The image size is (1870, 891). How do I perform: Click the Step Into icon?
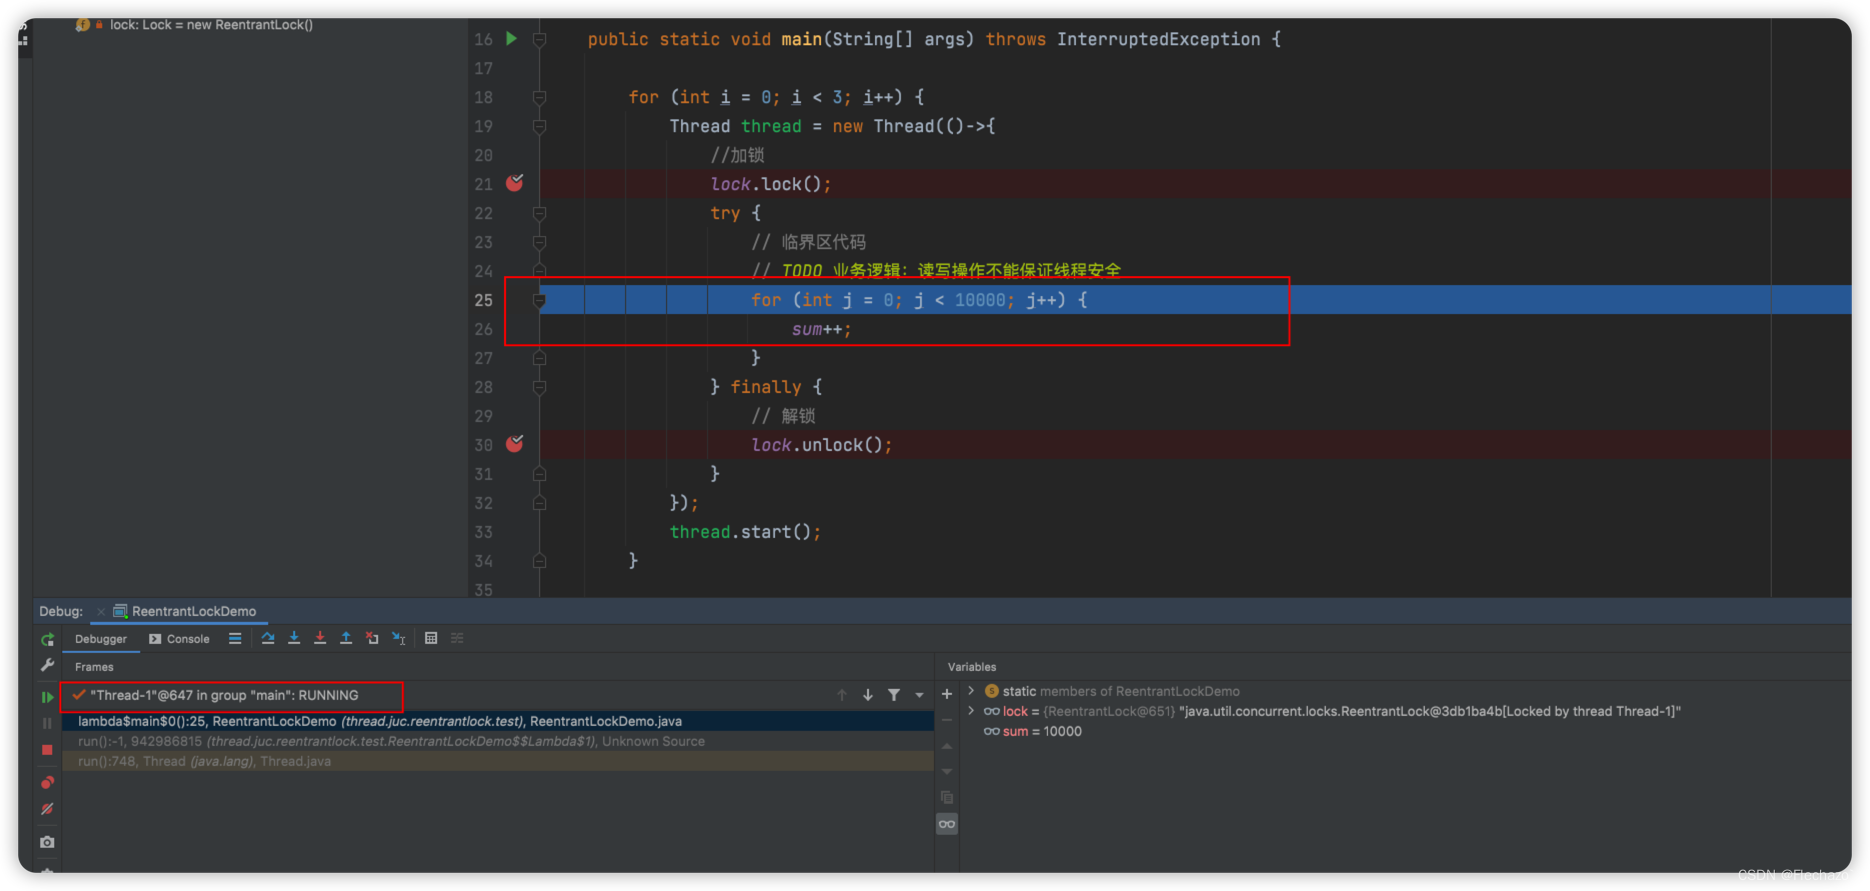coord(294,638)
